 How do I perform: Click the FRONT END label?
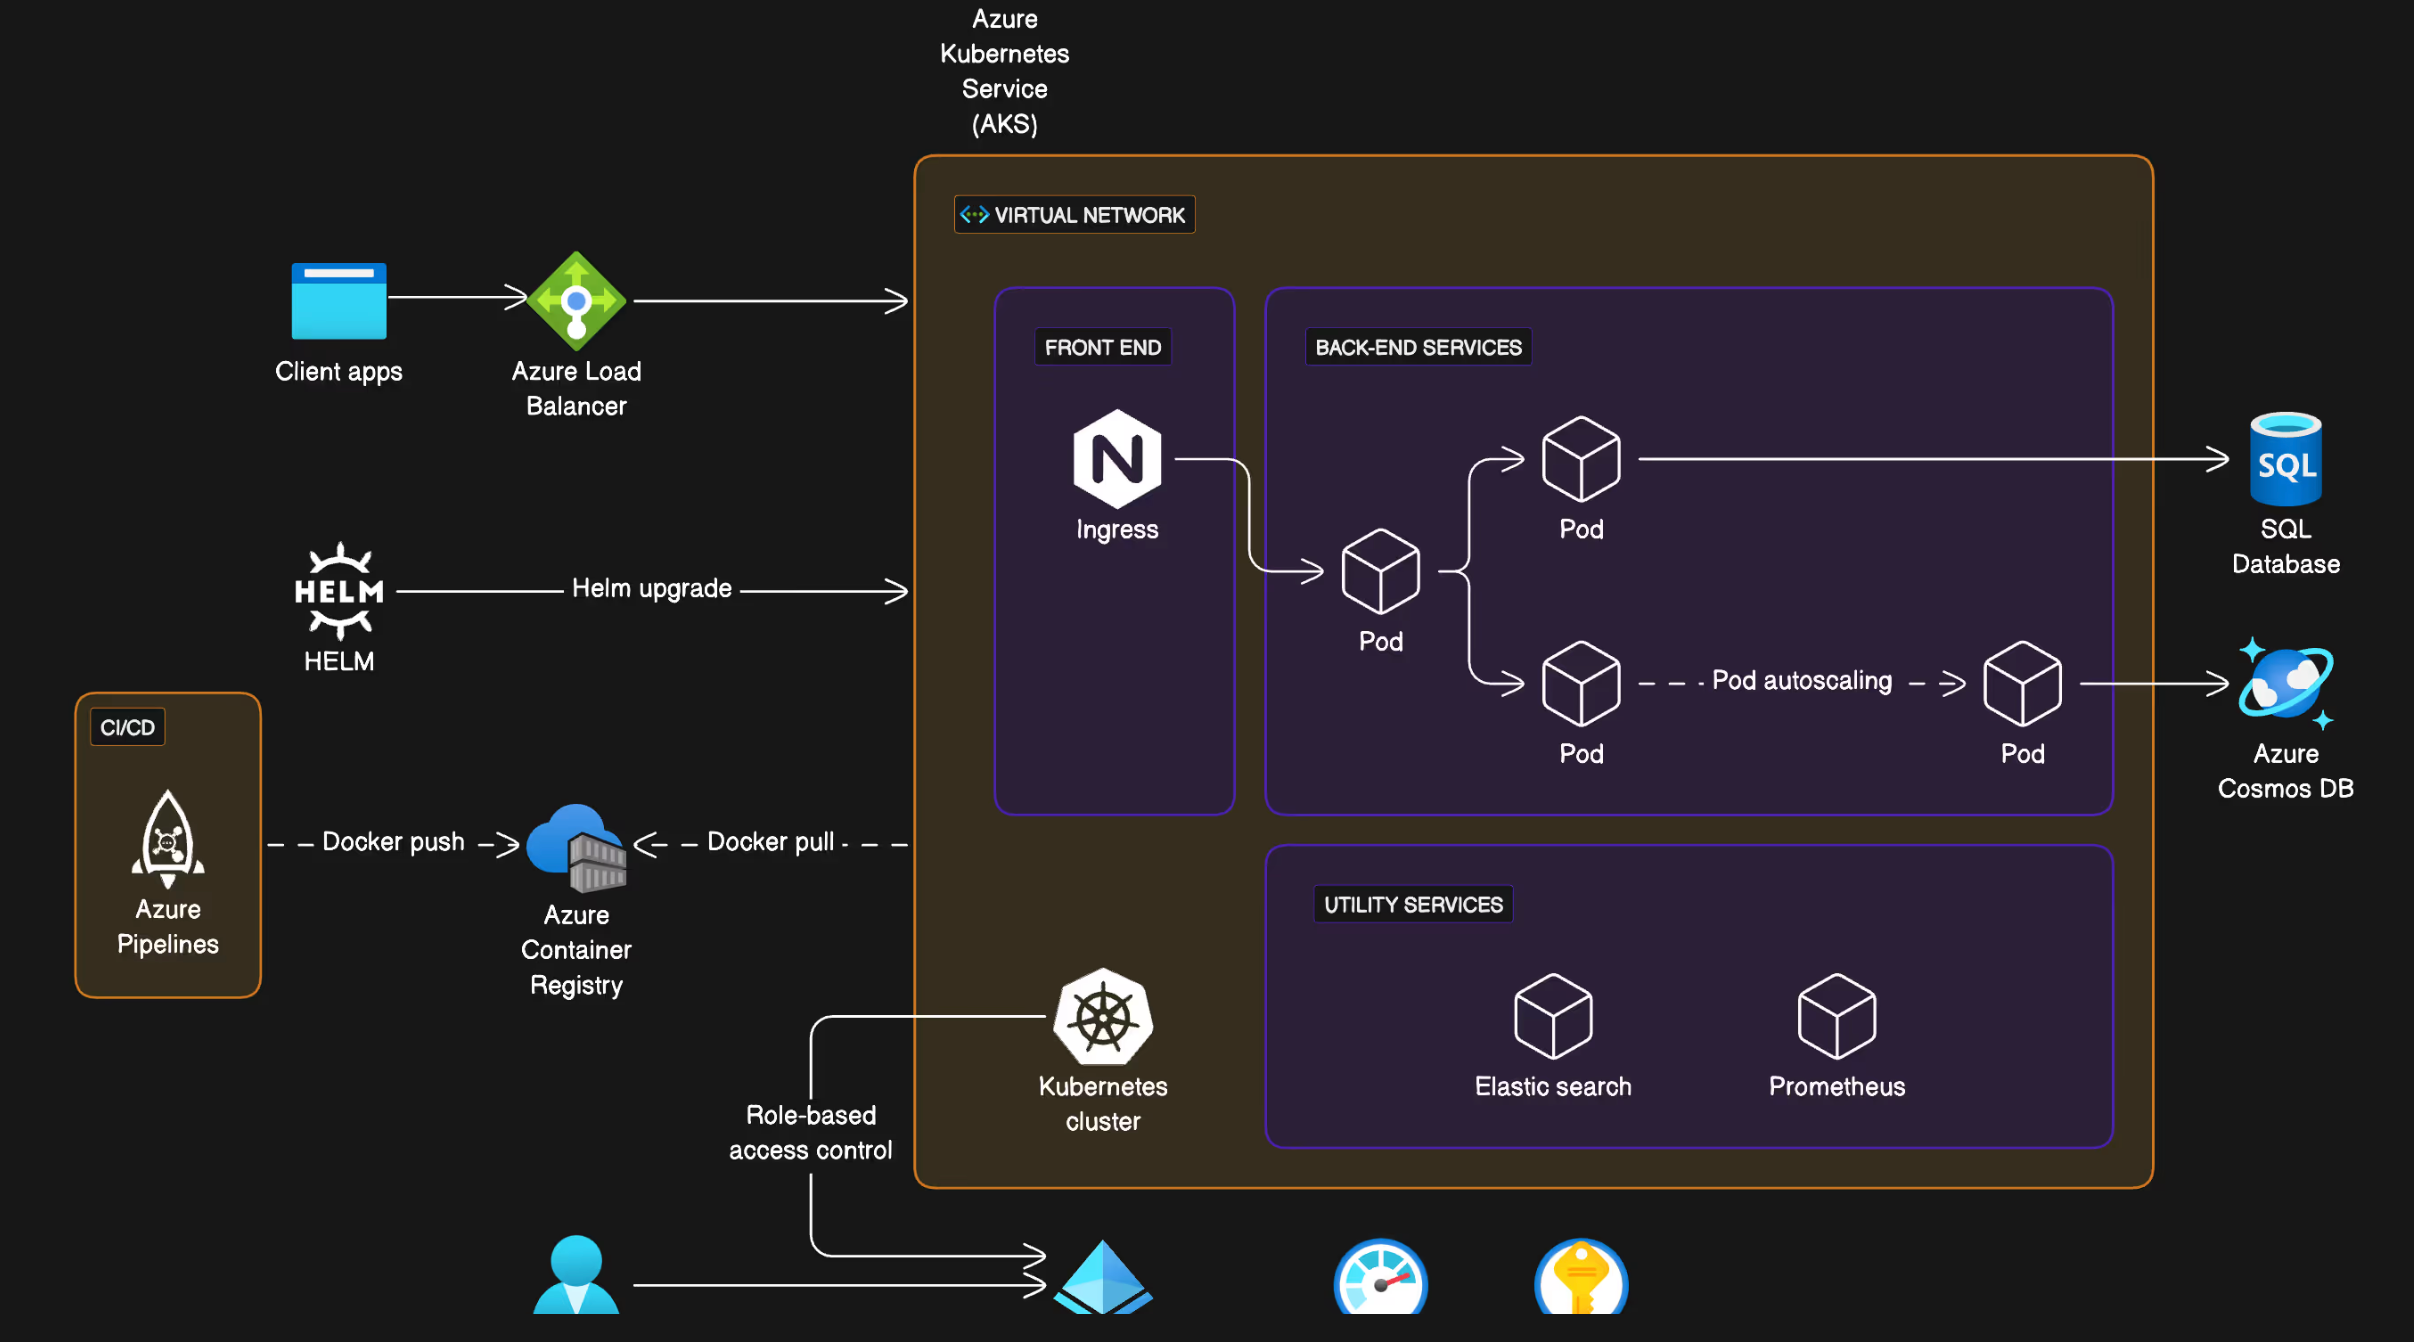click(1103, 347)
